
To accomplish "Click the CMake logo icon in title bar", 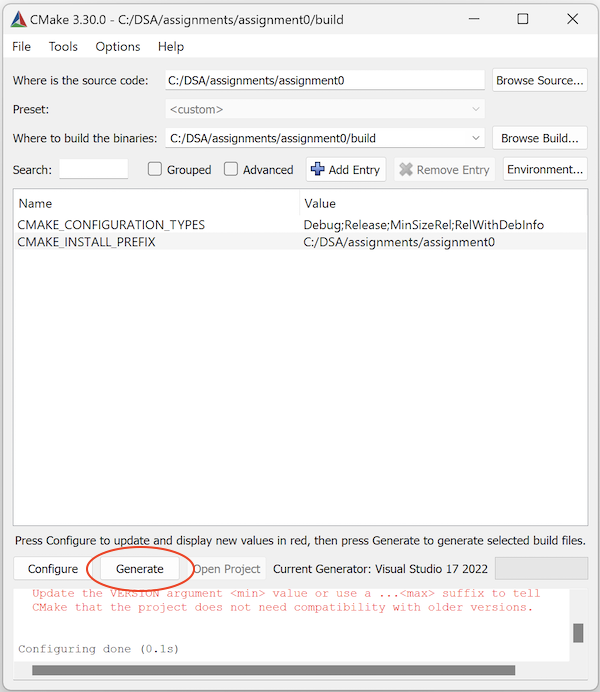I will pyautogui.click(x=19, y=19).
